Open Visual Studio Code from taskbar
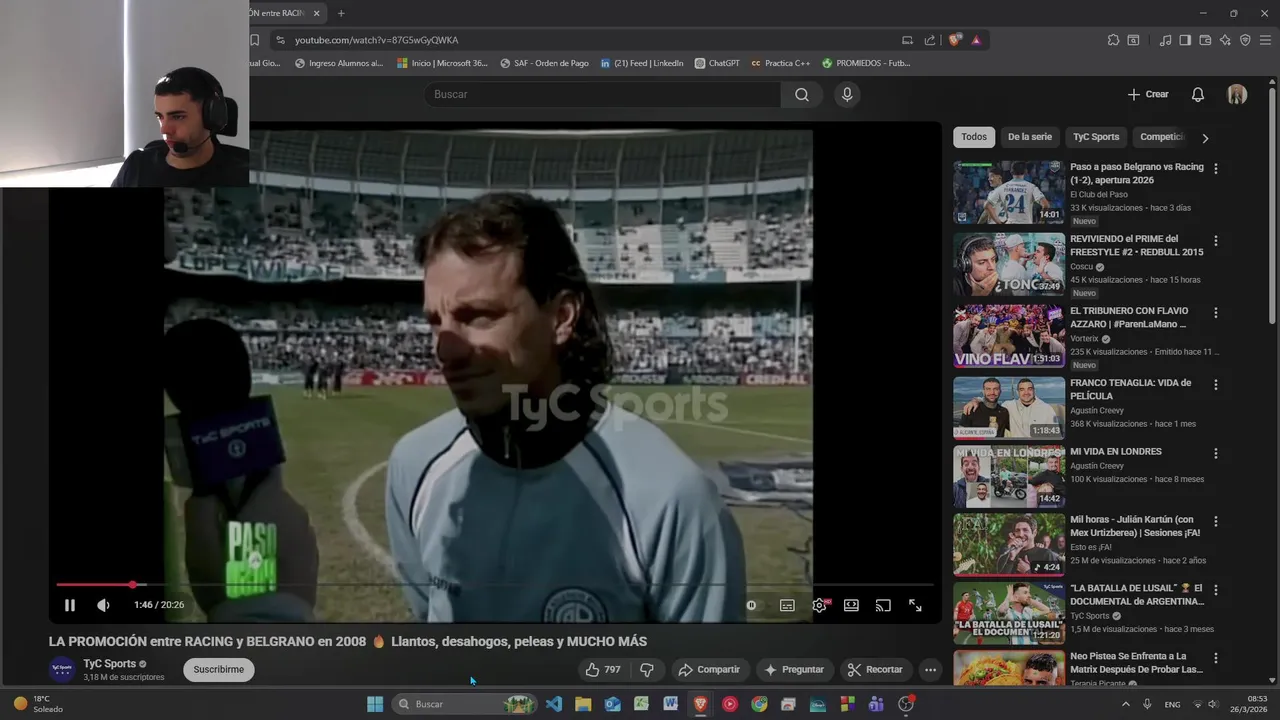This screenshot has height=720, width=1280. coord(554,704)
